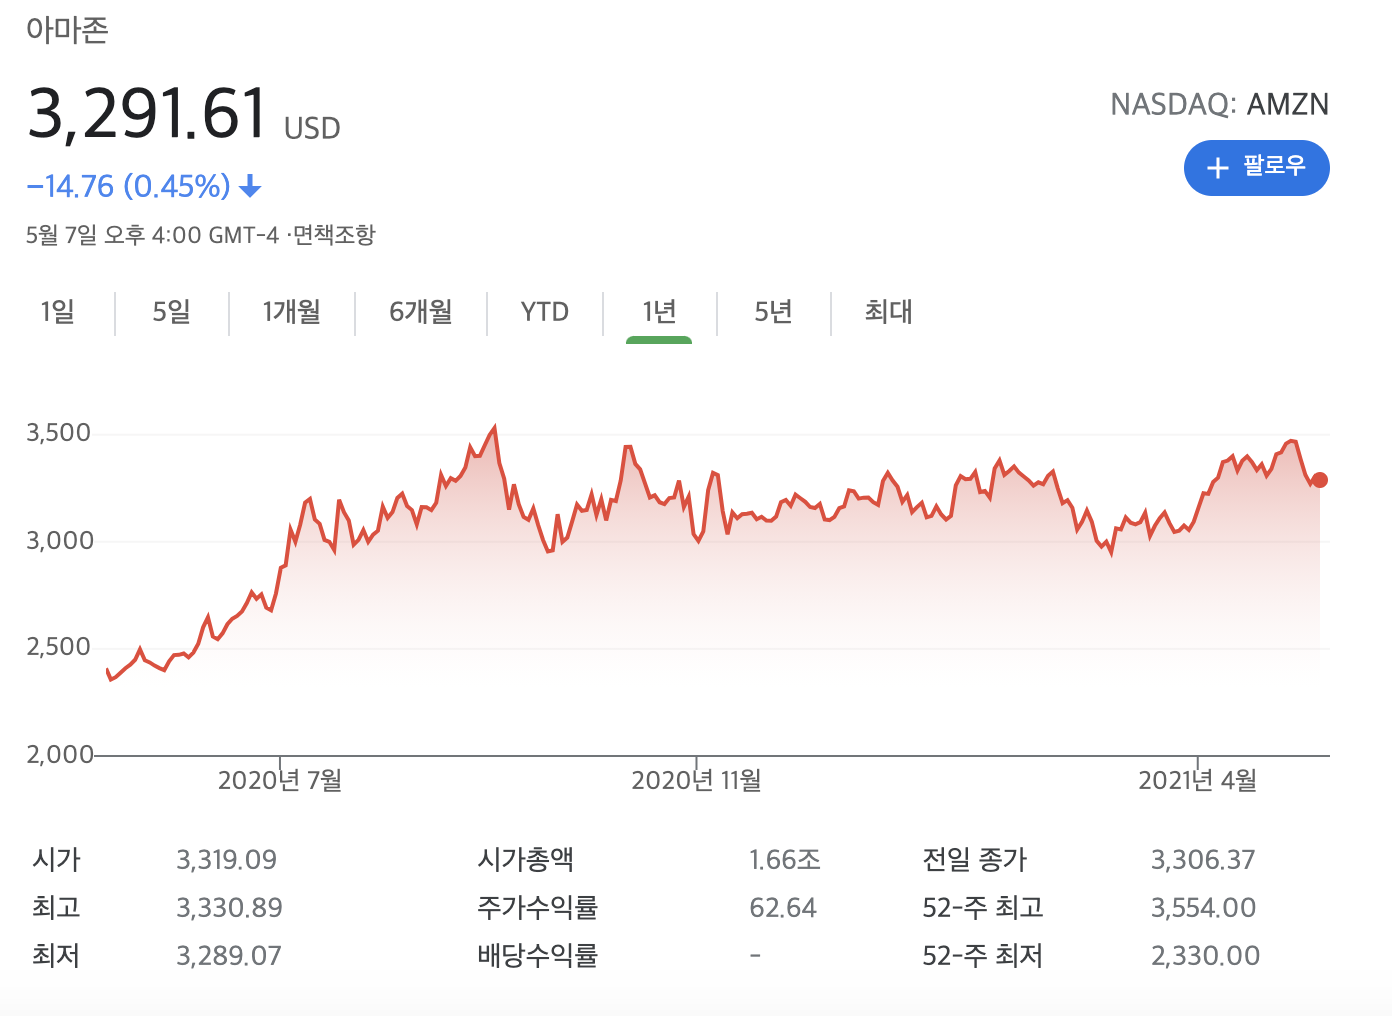Click the 아마존 company name heading
The height and width of the screenshot is (1016, 1392).
[x=67, y=30]
